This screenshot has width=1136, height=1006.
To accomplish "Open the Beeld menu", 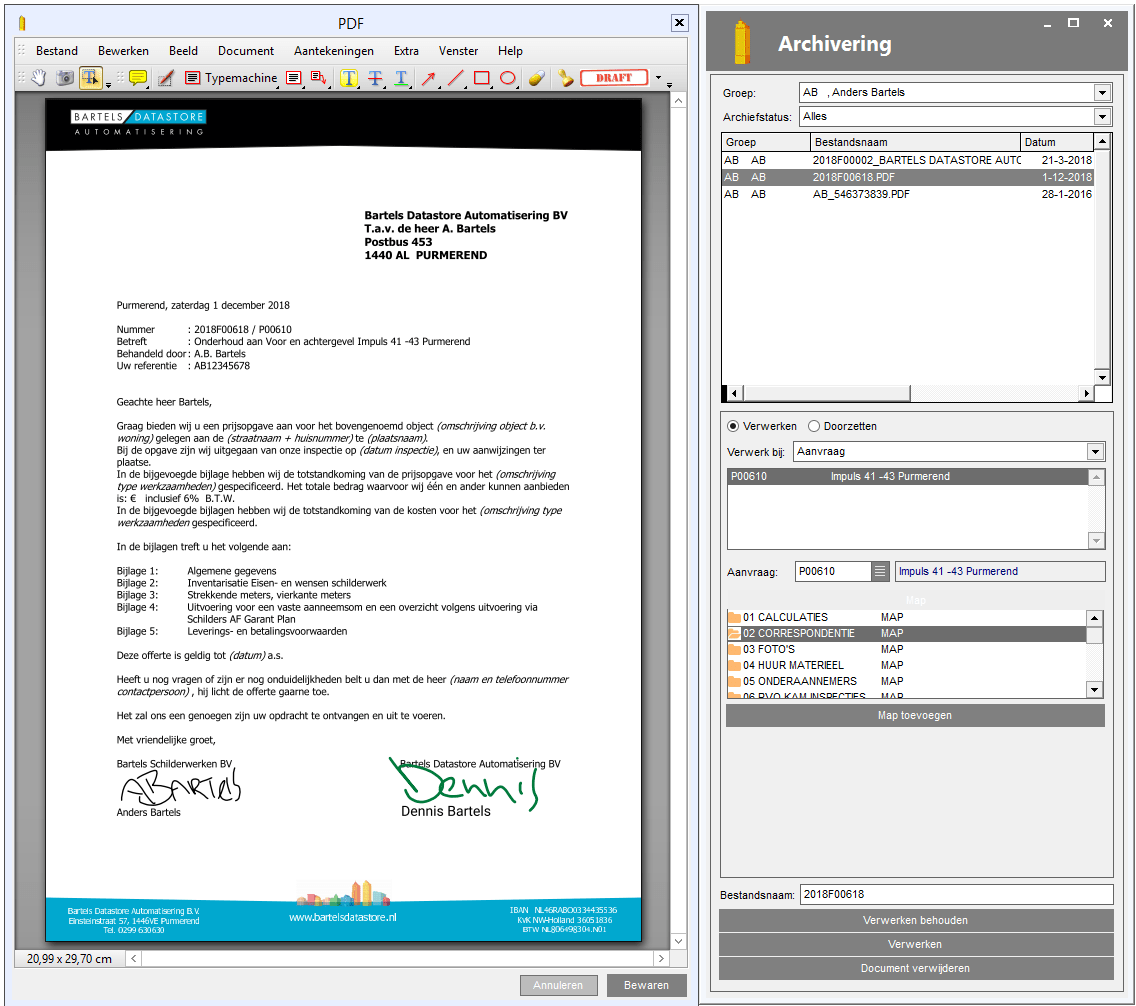I will tap(183, 51).
